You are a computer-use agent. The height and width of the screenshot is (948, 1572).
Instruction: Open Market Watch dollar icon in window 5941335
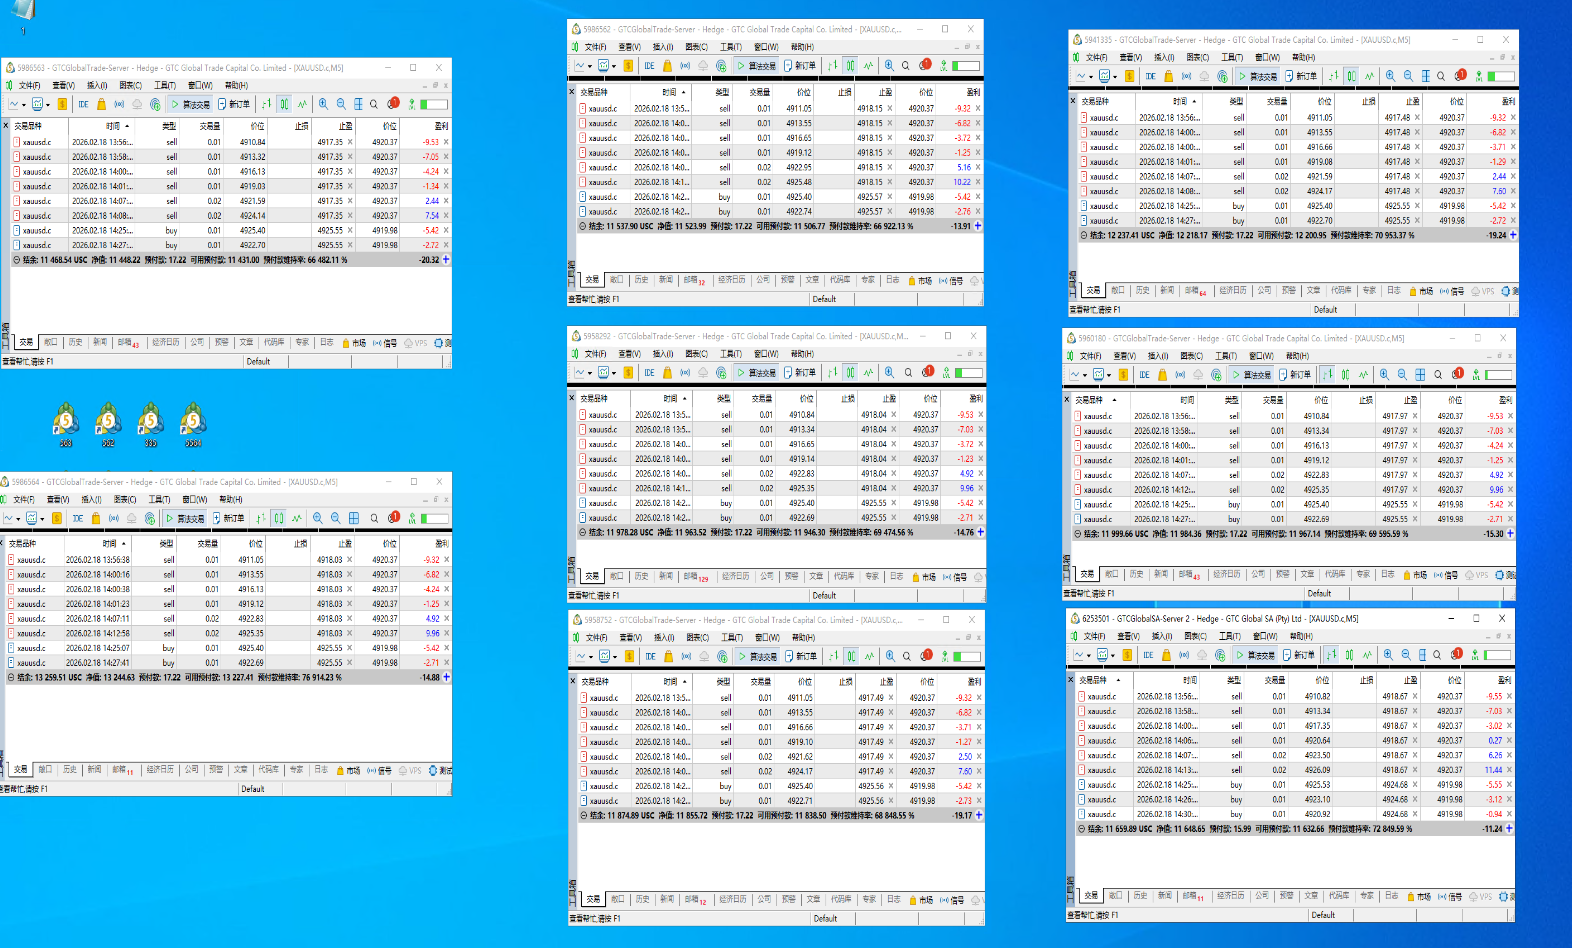pos(1129,76)
